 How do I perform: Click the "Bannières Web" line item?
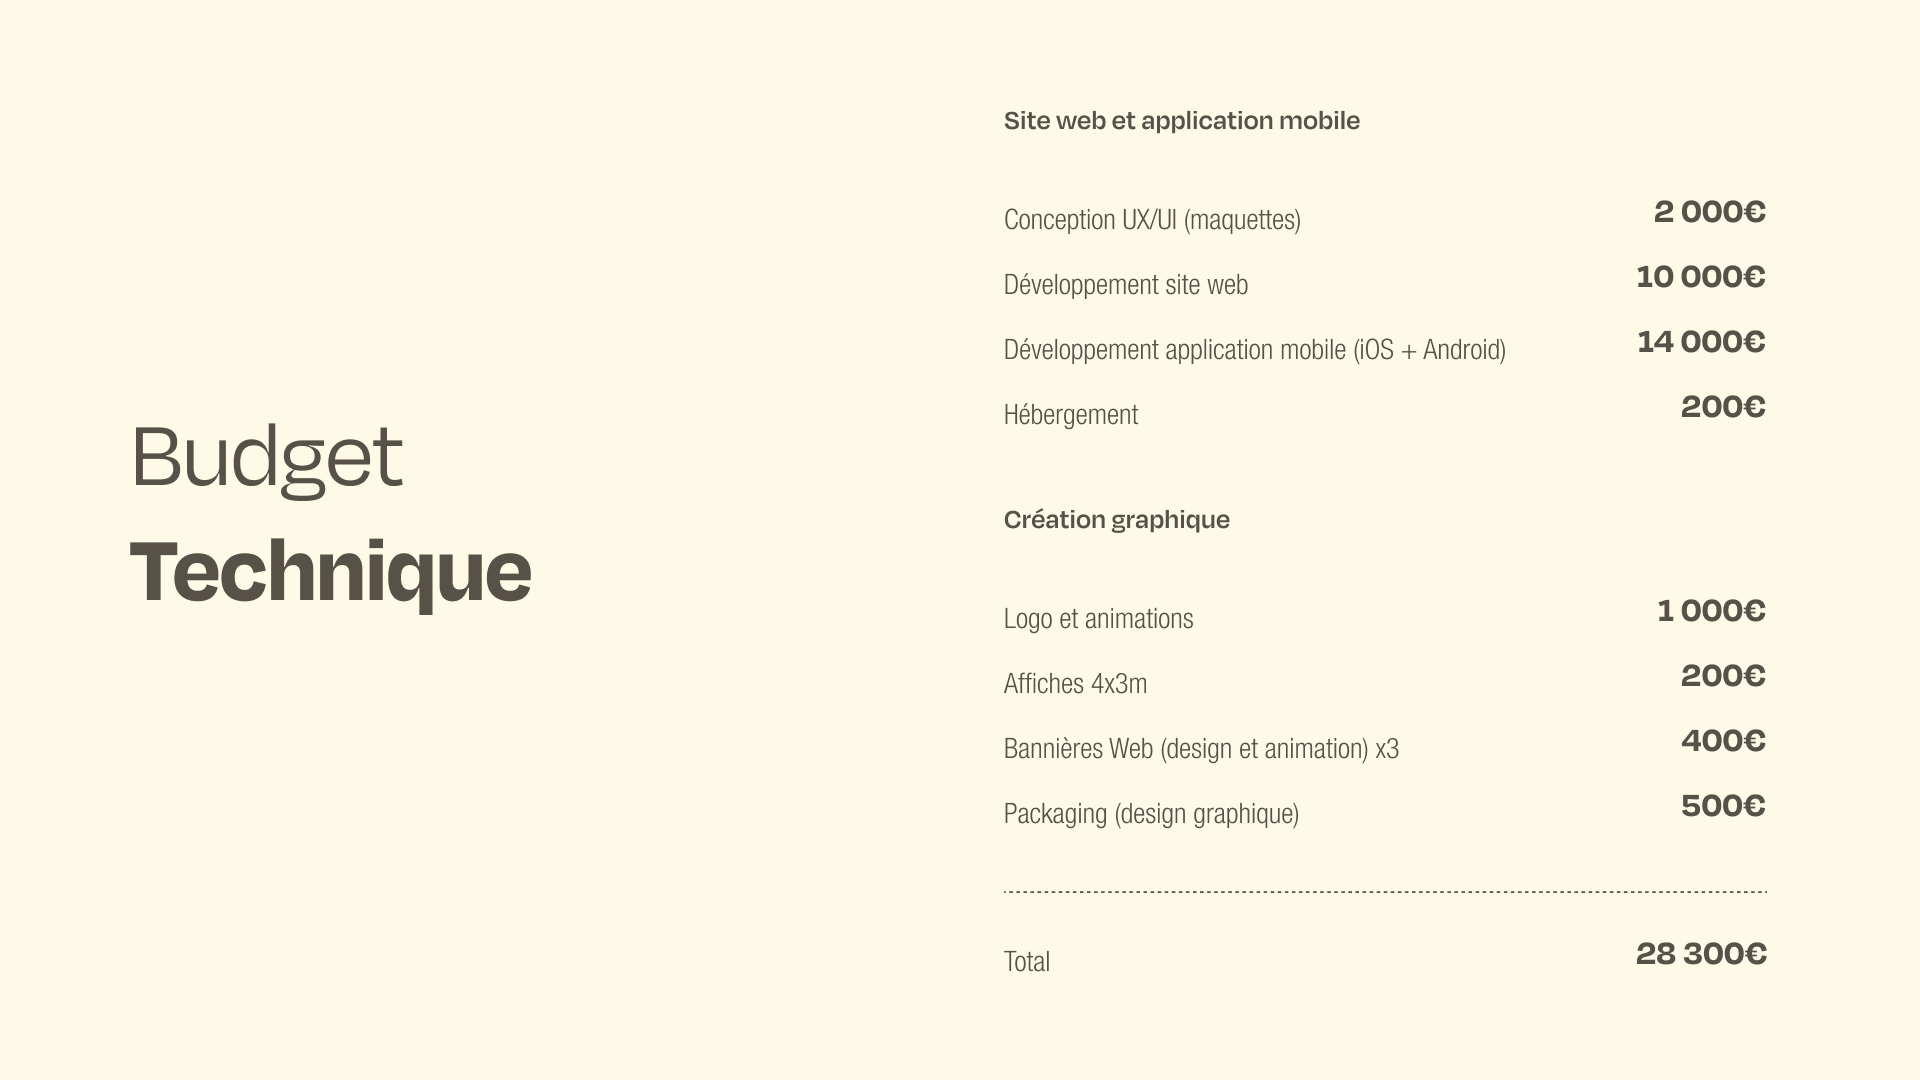coord(1200,749)
